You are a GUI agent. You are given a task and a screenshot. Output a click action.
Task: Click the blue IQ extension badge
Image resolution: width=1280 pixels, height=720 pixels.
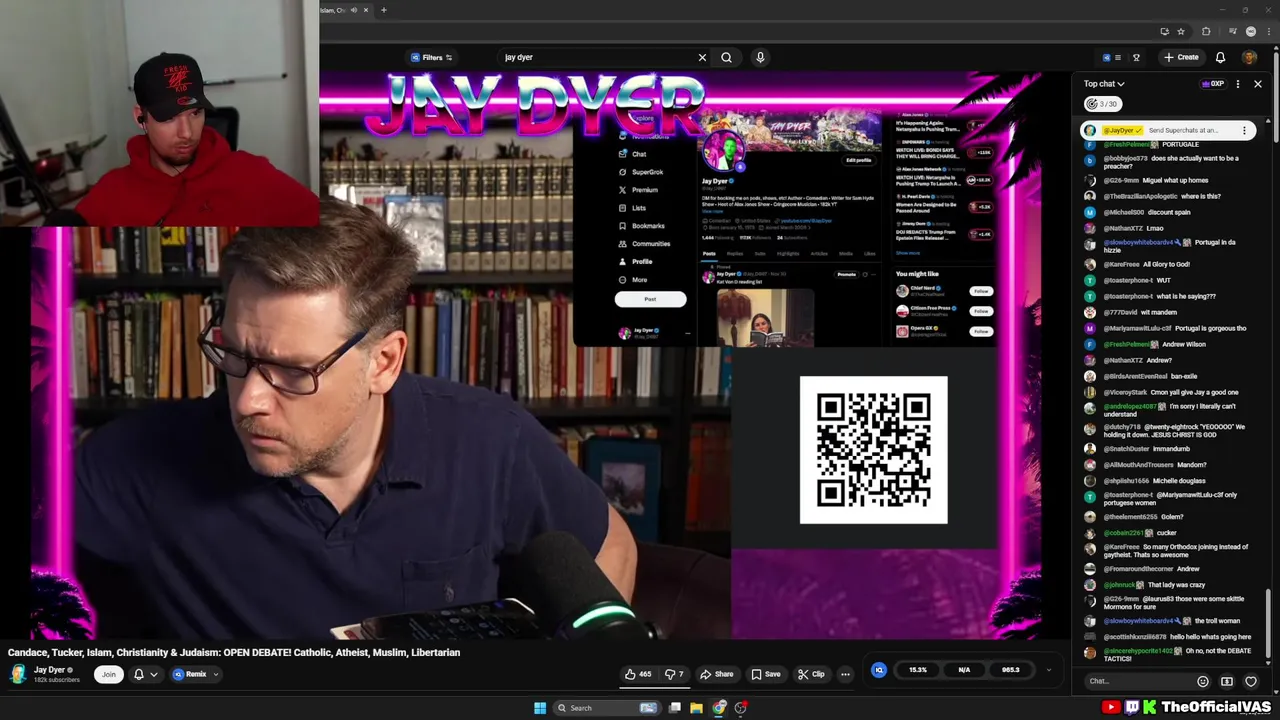tap(879, 670)
